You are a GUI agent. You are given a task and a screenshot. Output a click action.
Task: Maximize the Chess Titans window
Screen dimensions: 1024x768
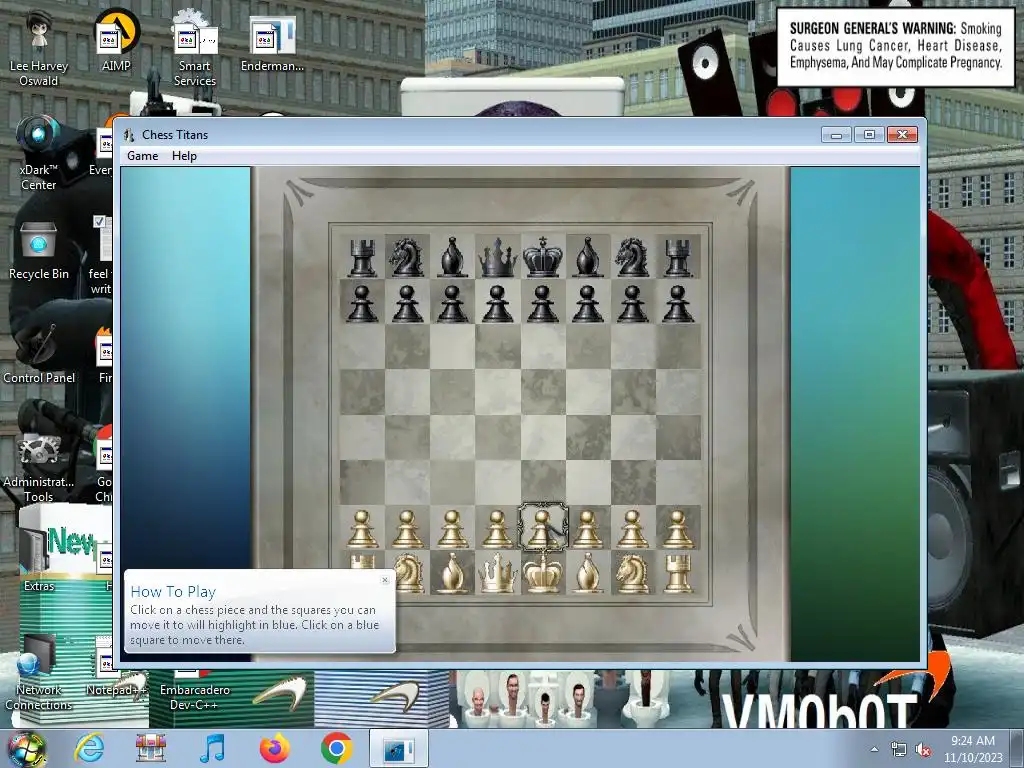(869, 135)
